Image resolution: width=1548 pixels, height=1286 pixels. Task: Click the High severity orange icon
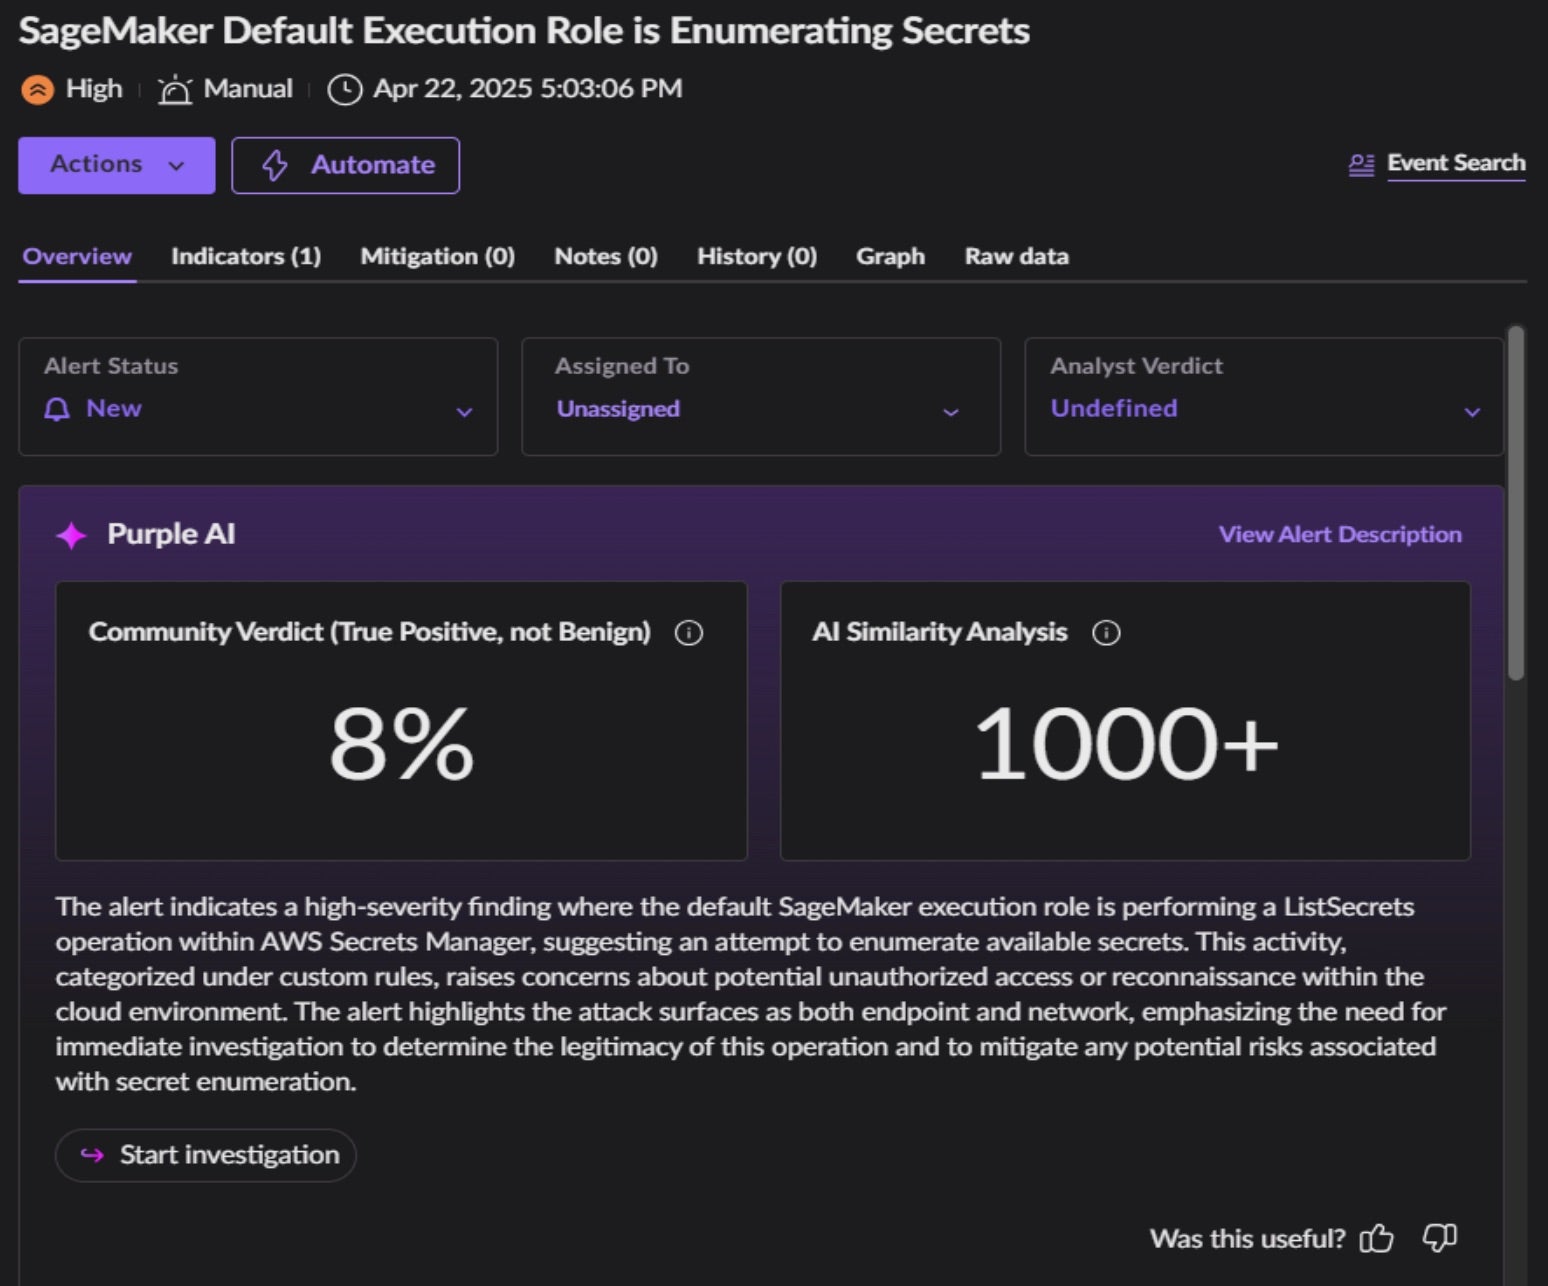(37, 90)
